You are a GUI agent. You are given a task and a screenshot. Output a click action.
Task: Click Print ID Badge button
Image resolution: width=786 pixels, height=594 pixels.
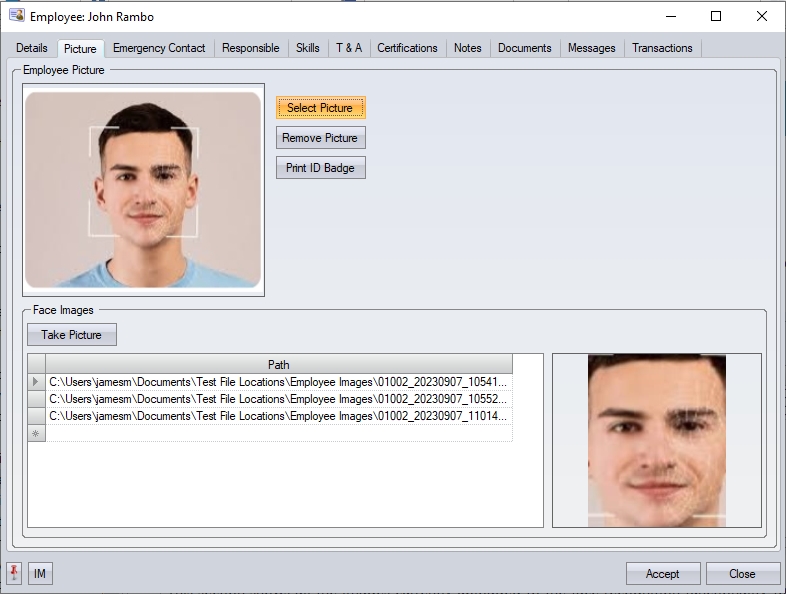point(321,168)
